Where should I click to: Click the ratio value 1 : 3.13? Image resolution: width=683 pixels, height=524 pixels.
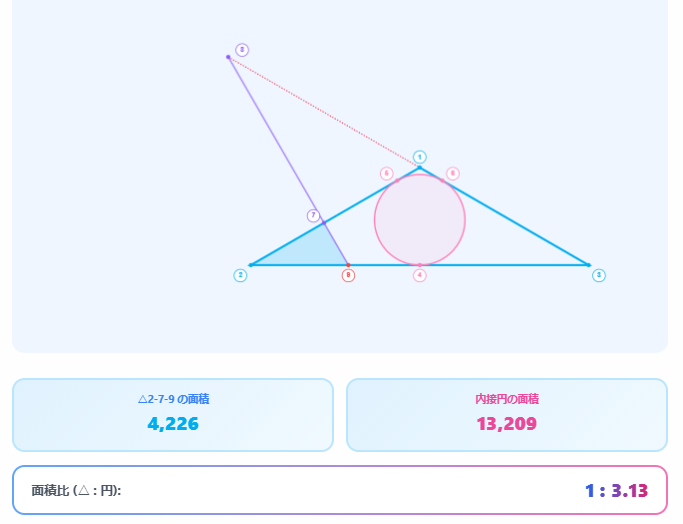coord(616,491)
